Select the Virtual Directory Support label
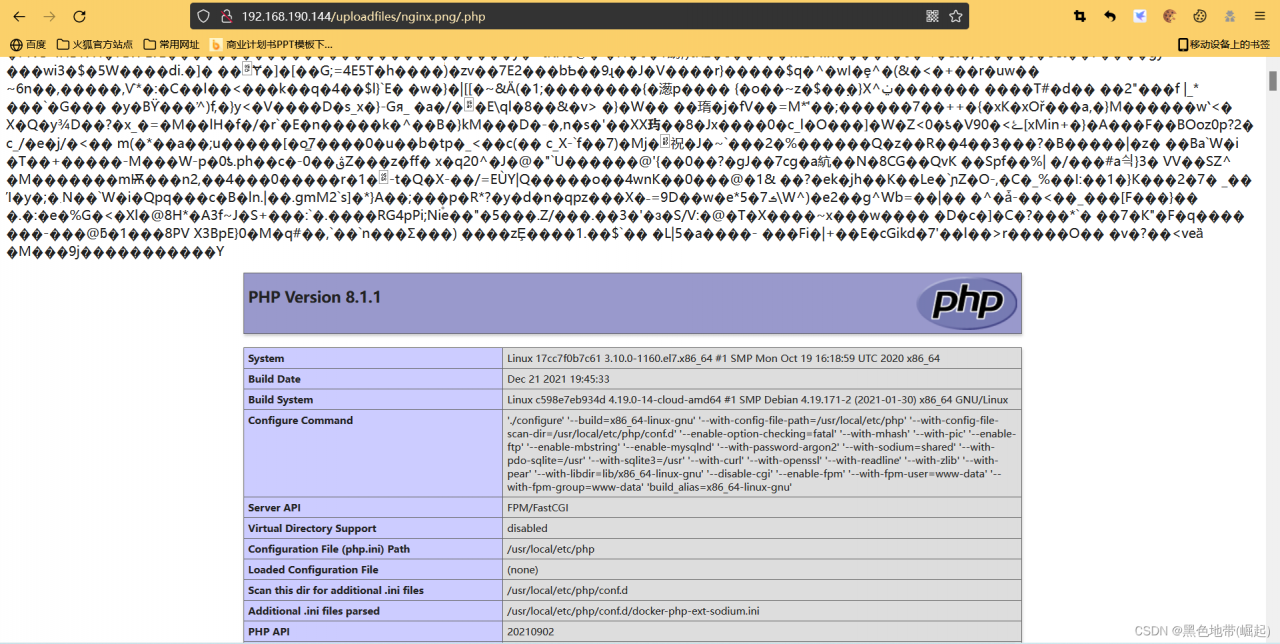Viewport: 1280px width, 644px height. click(373, 528)
